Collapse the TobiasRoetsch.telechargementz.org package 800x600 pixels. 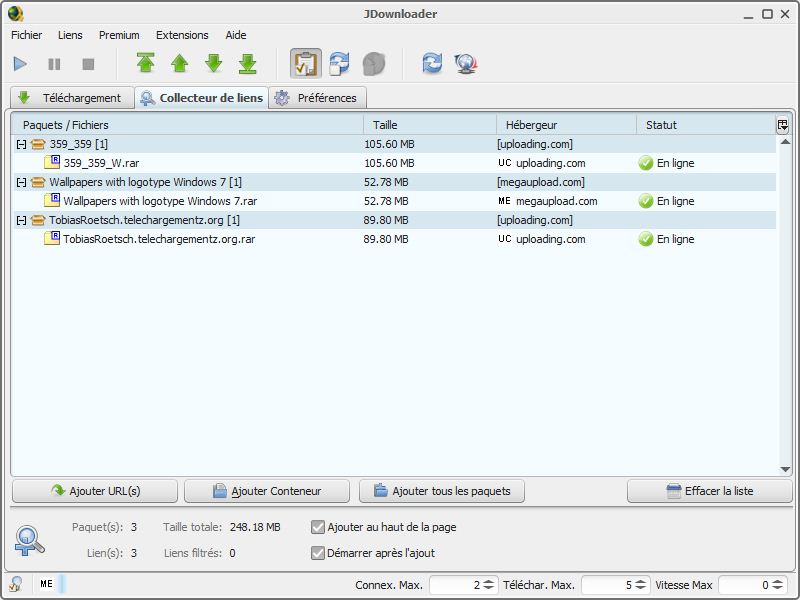pyautogui.click(x=21, y=220)
